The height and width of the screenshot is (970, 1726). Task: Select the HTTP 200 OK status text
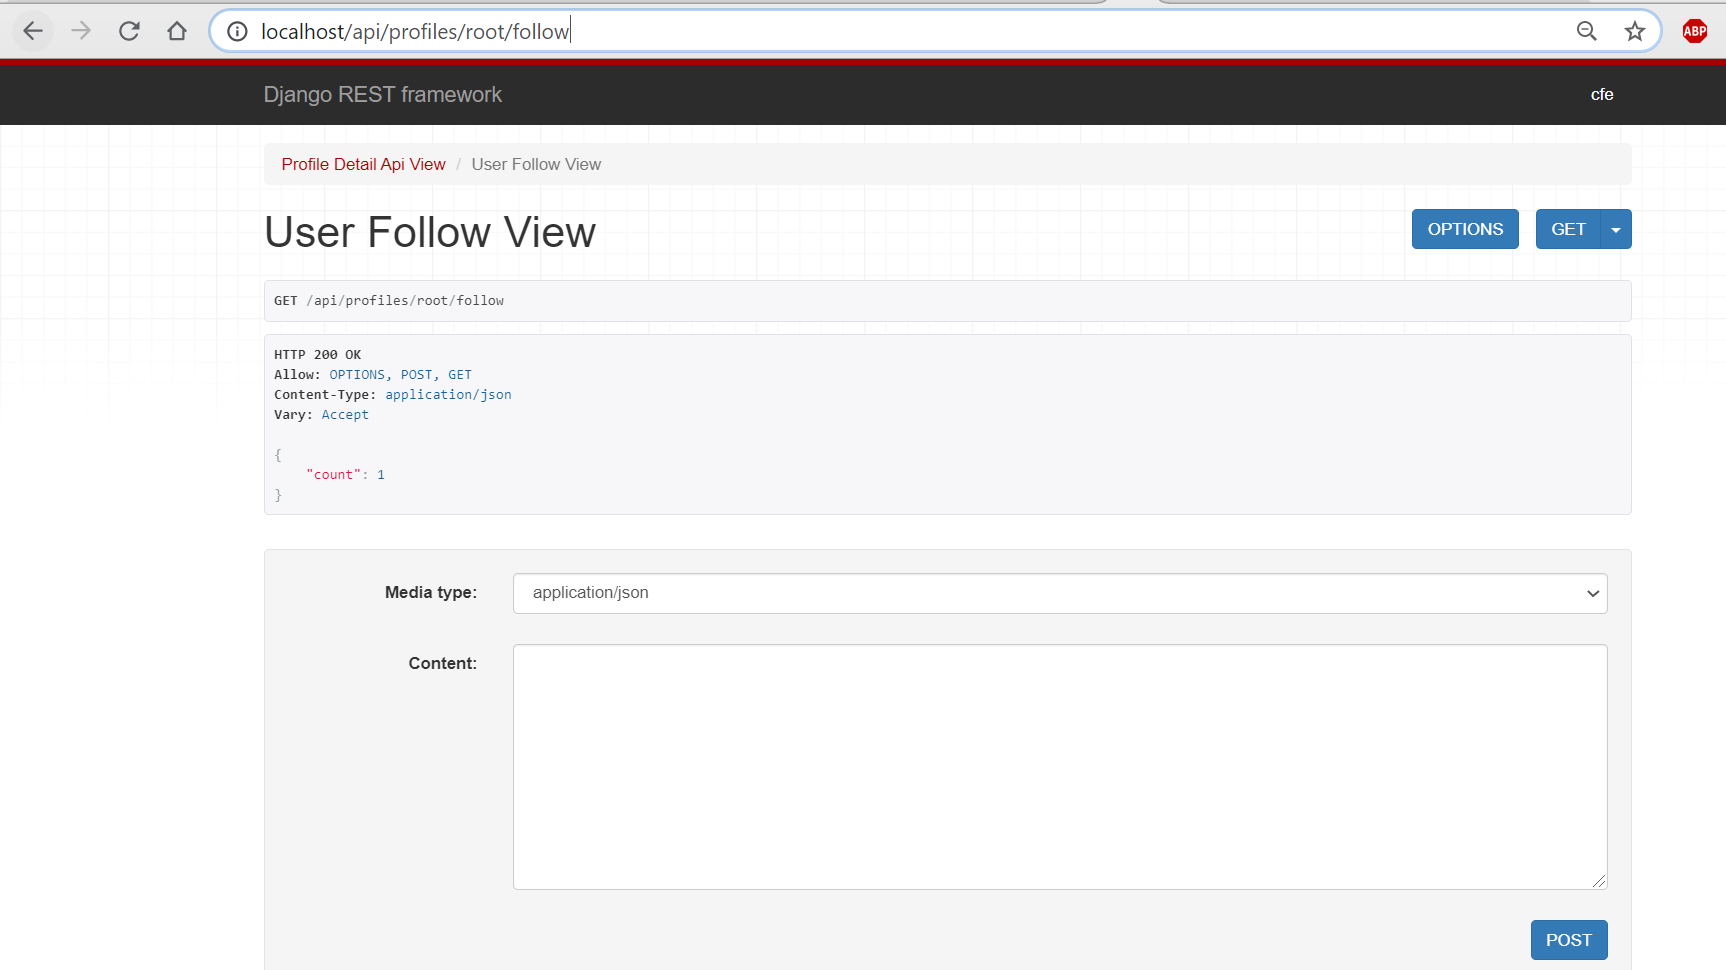click(x=318, y=355)
